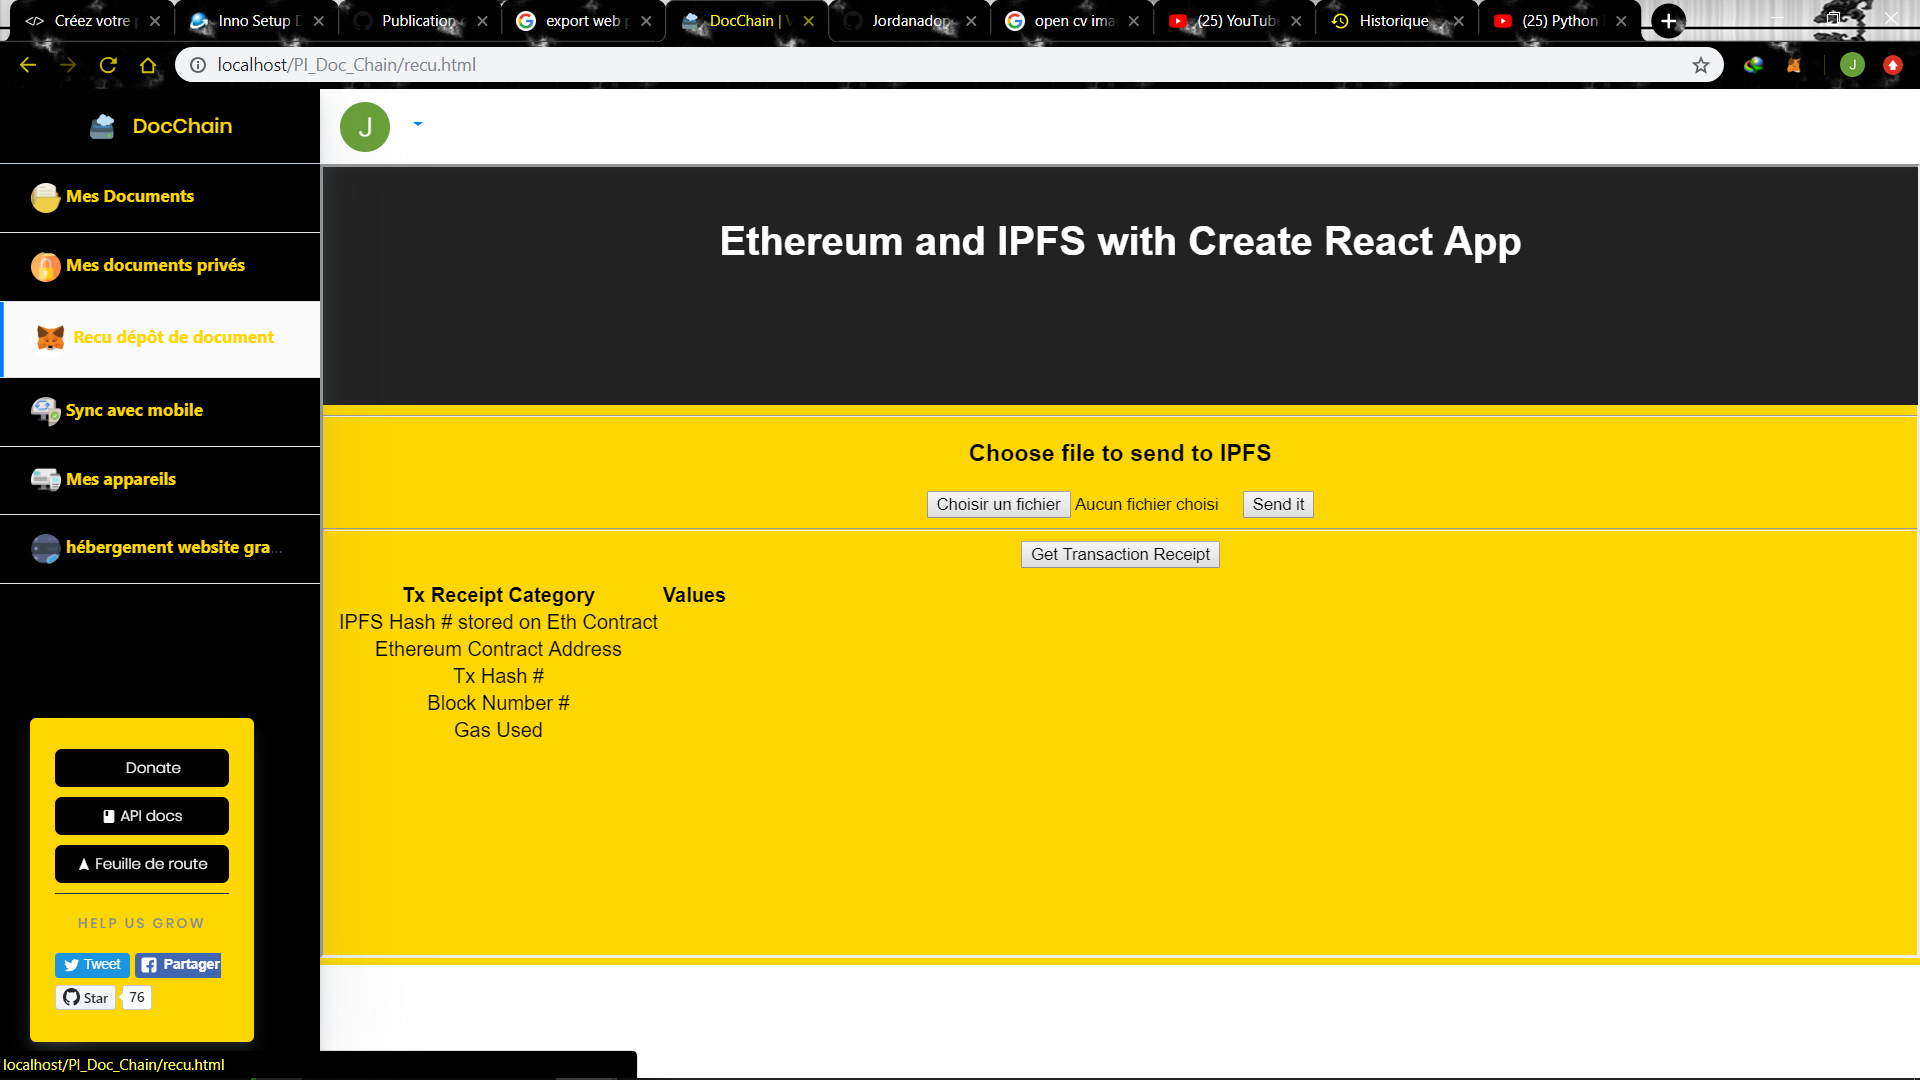Screen dimensions: 1920x1080
Task: Open Mes documents privés sidebar item
Action: [x=155, y=266]
